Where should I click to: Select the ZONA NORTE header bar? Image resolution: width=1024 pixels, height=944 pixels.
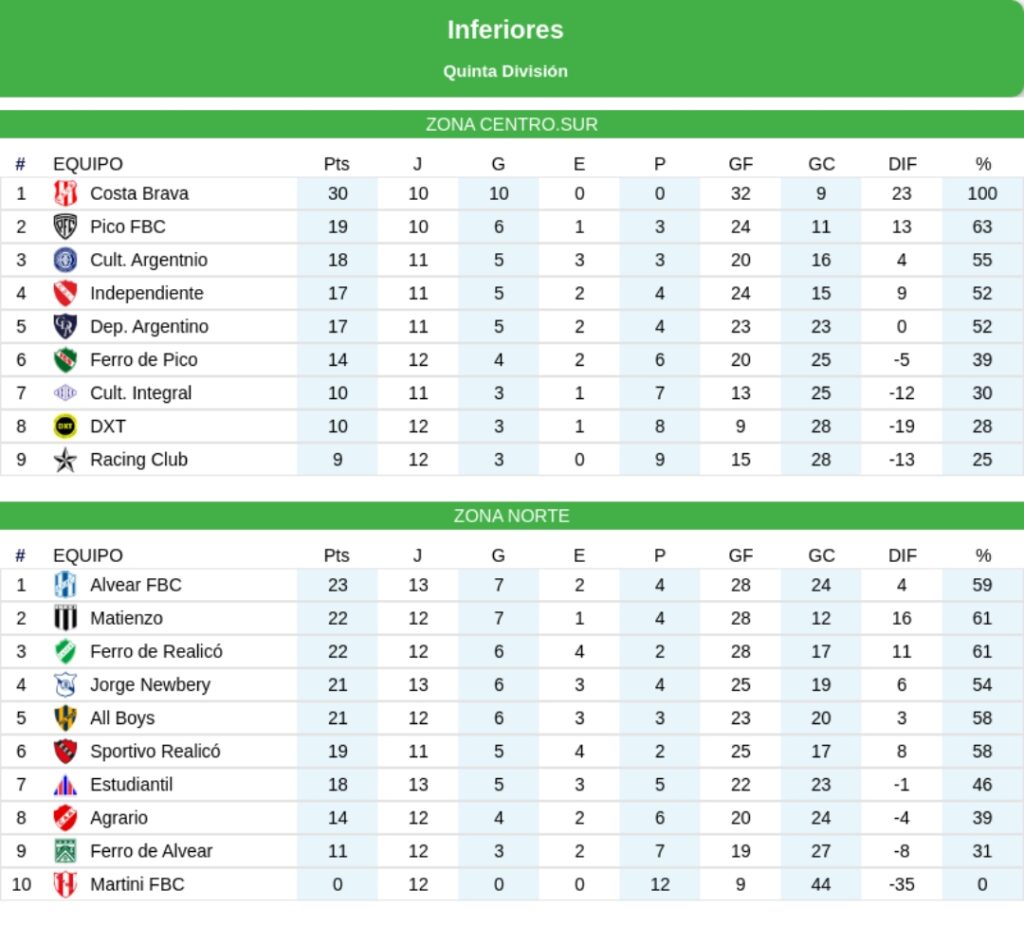(512, 516)
